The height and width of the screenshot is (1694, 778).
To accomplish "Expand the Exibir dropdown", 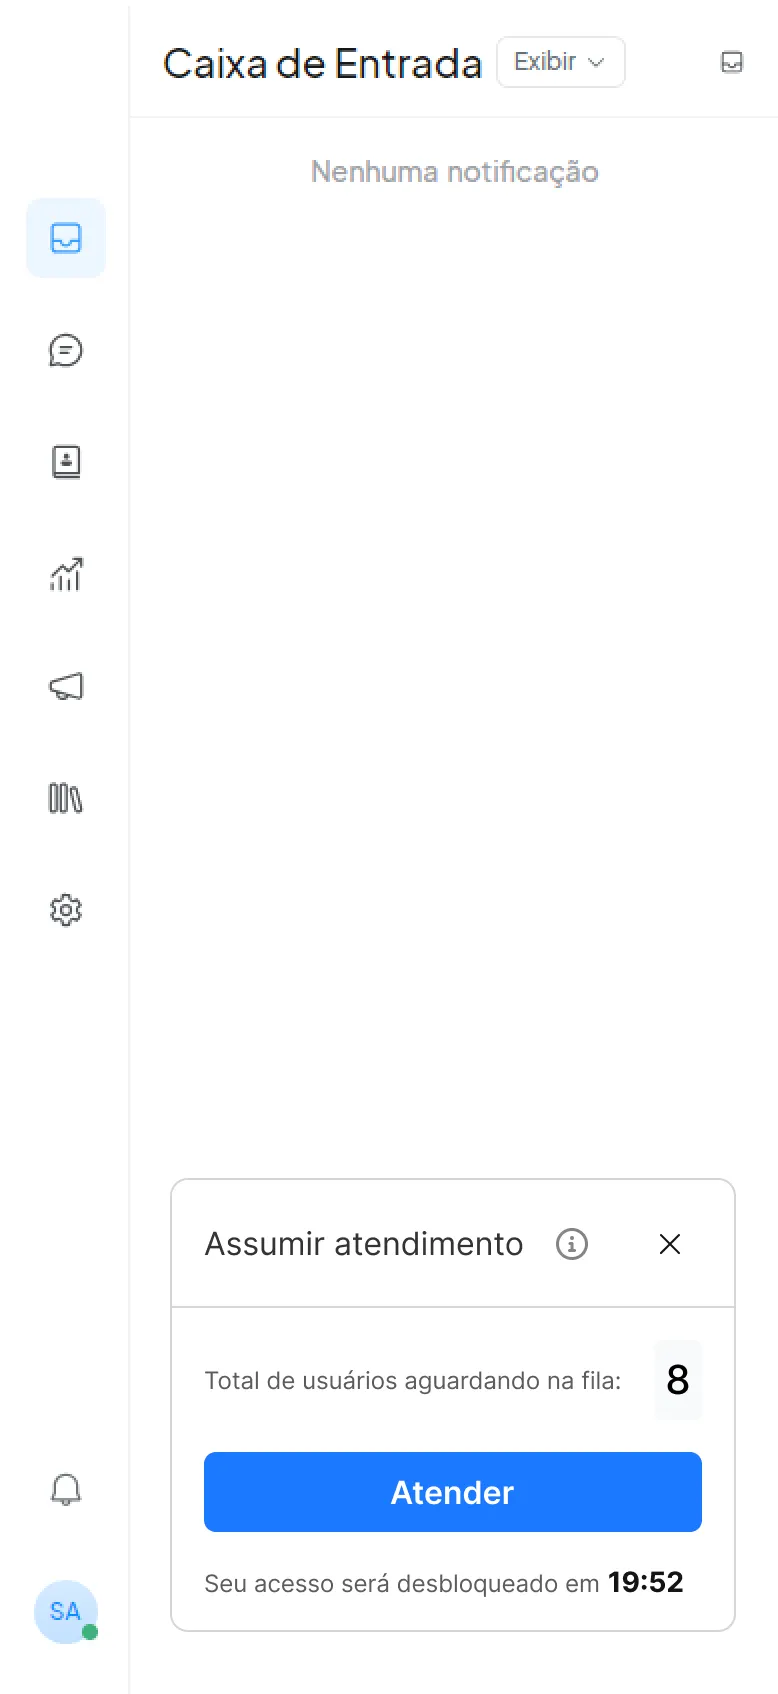I will 560,62.
